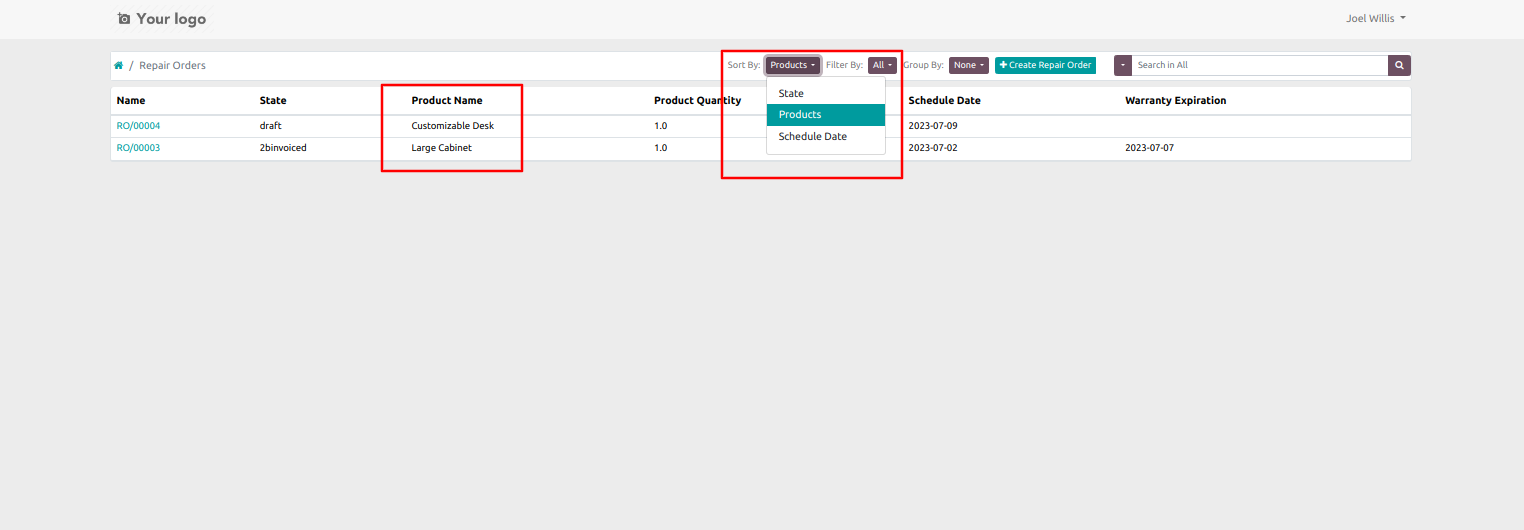This screenshot has width=1524, height=530.
Task: Click the Product Name column header
Action: (447, 101)
